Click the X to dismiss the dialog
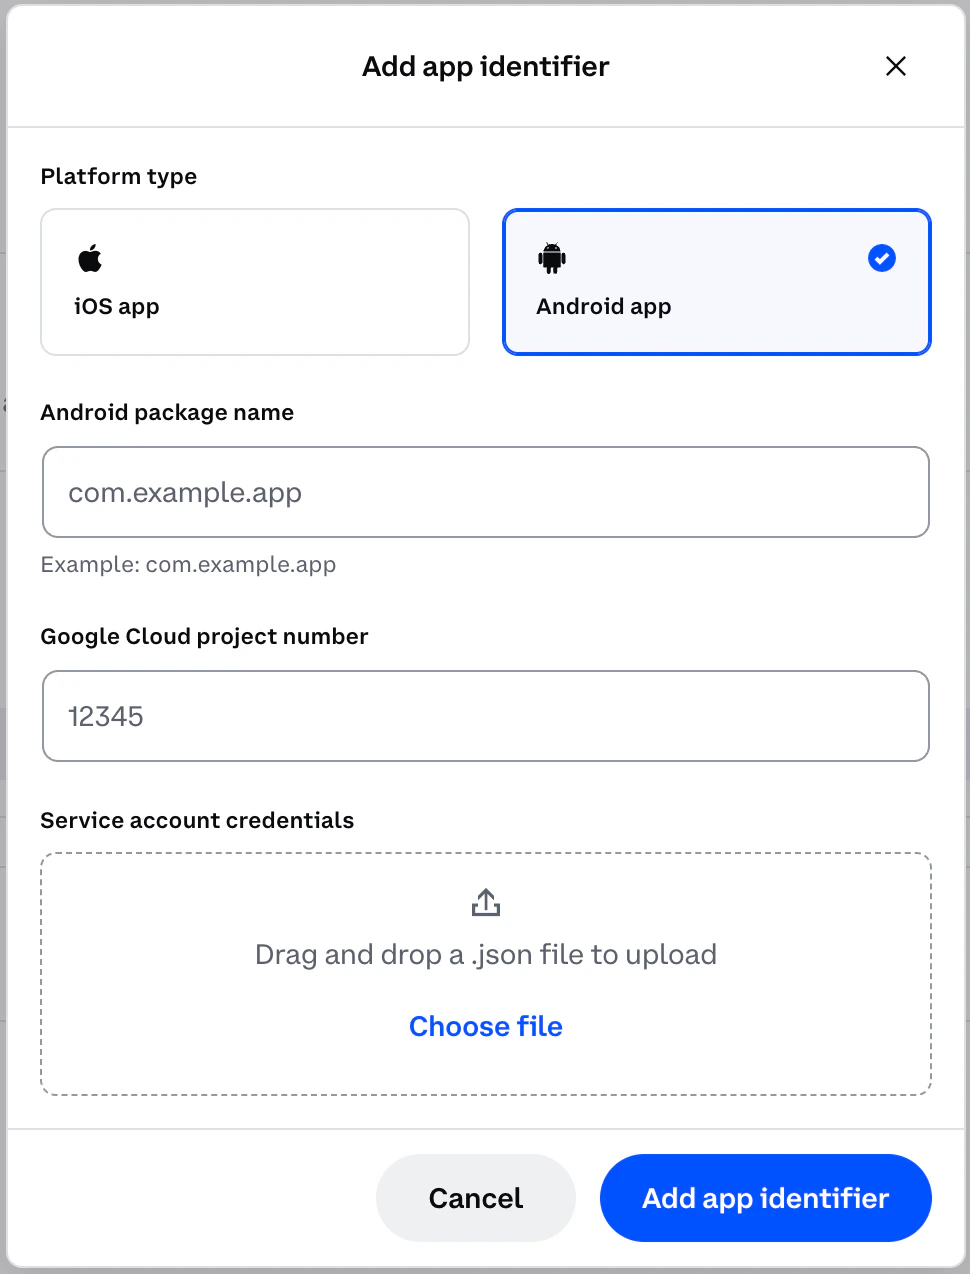Viewport: 970px width, 1274px height. (x=895, y=66)
